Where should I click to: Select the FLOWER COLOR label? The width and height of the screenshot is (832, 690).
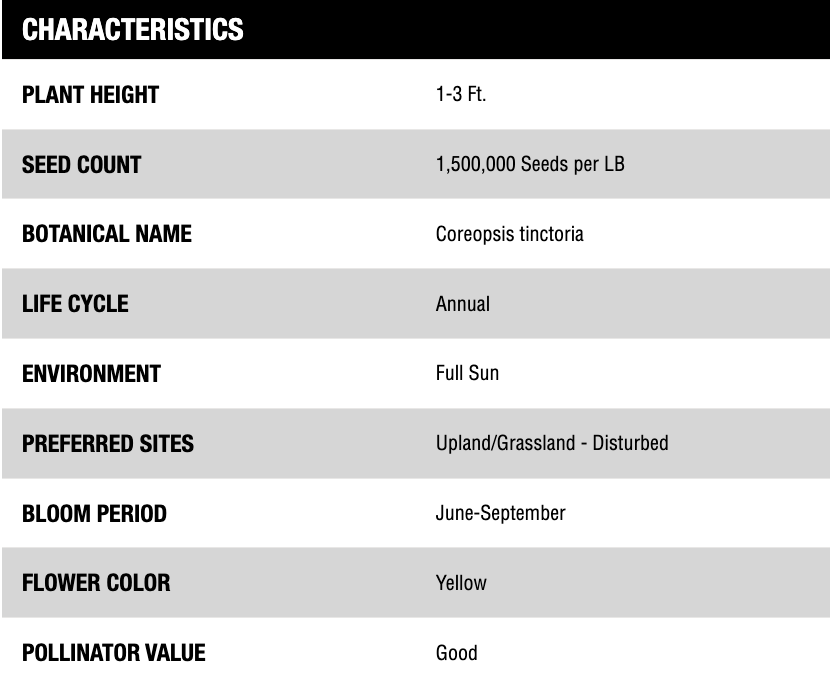[x=96, y=583]
